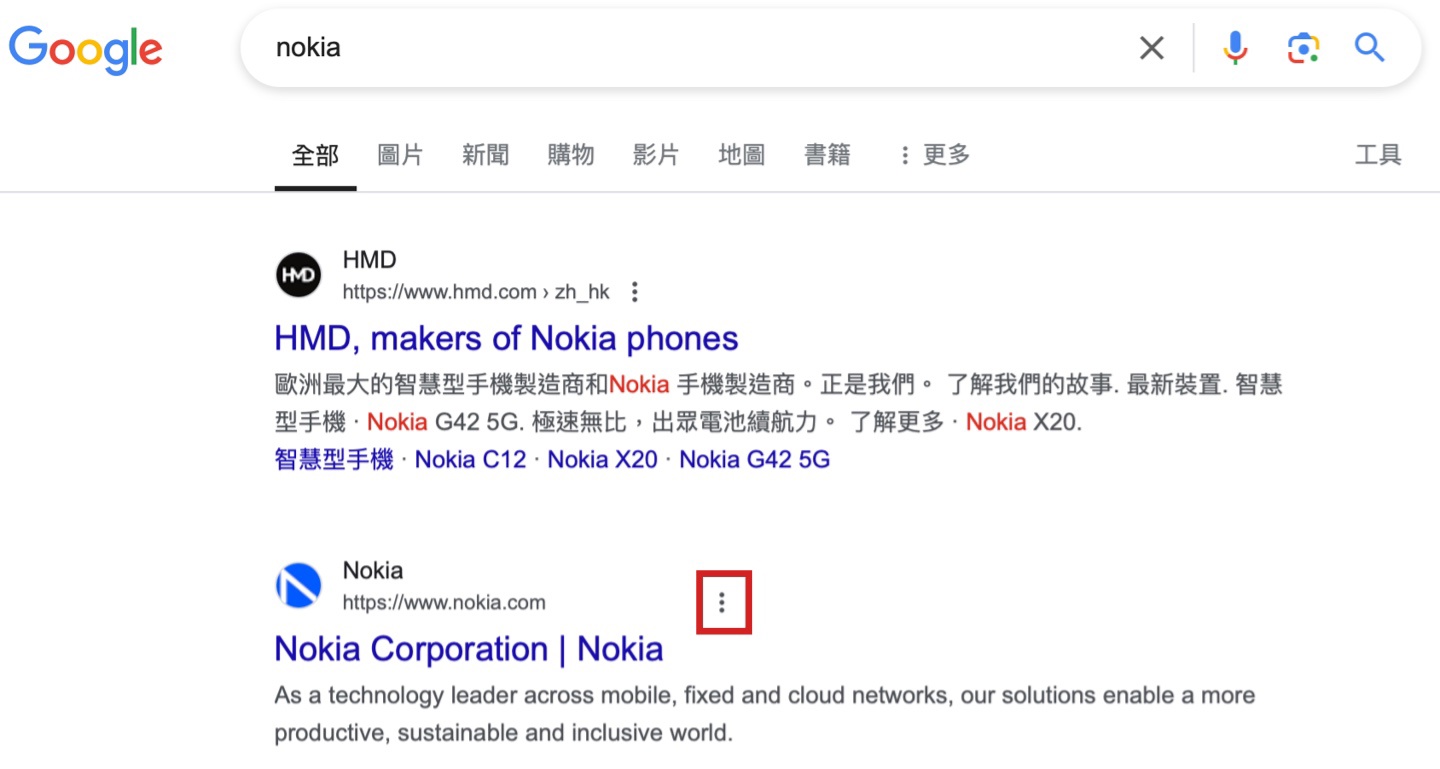Switch to the 新聞 tab
Image resolution: width=1440 pixels, height=769 pixels.
point(486,155)
